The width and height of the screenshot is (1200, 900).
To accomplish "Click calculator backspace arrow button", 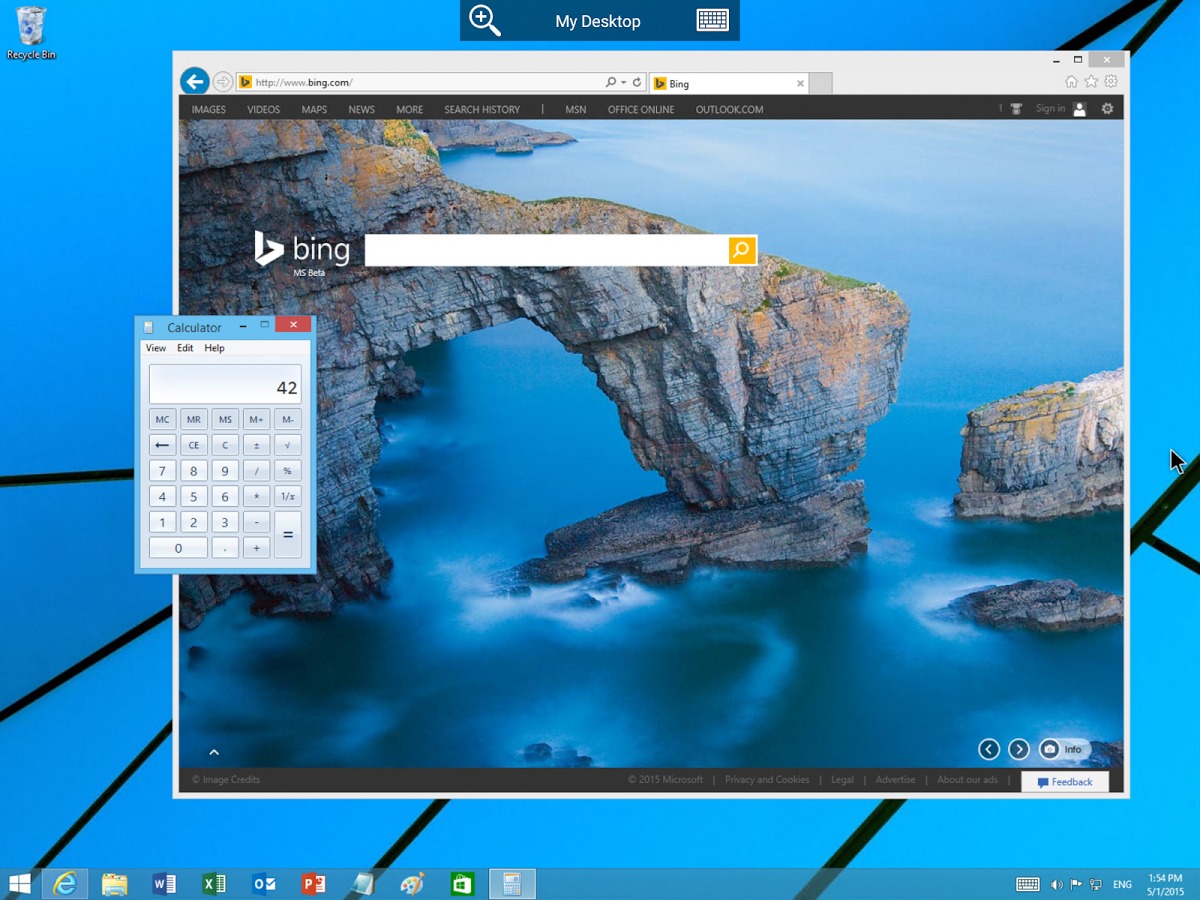I will pos(162,445).
